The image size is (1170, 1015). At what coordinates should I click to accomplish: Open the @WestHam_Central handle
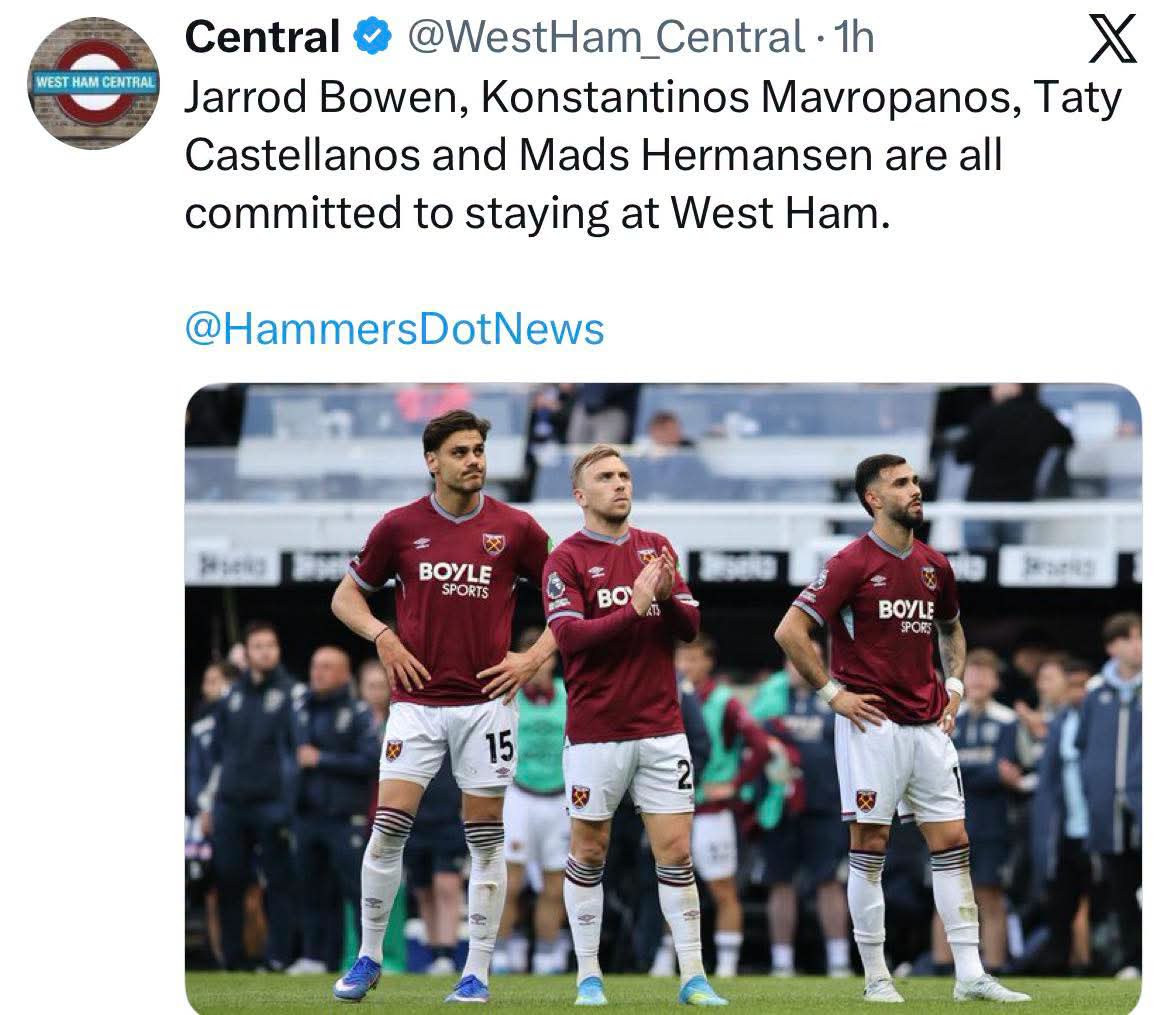click(x=605, y=37)
